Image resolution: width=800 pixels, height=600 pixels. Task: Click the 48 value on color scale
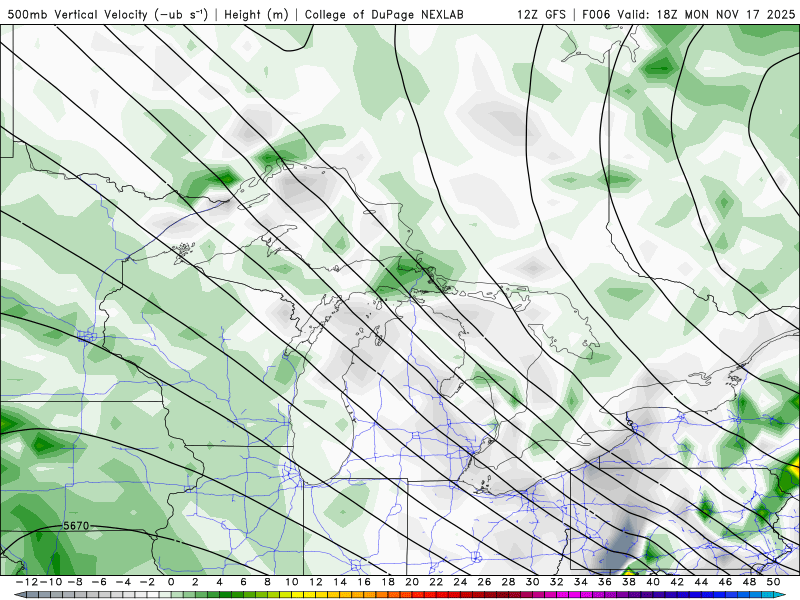click(749, 582)
